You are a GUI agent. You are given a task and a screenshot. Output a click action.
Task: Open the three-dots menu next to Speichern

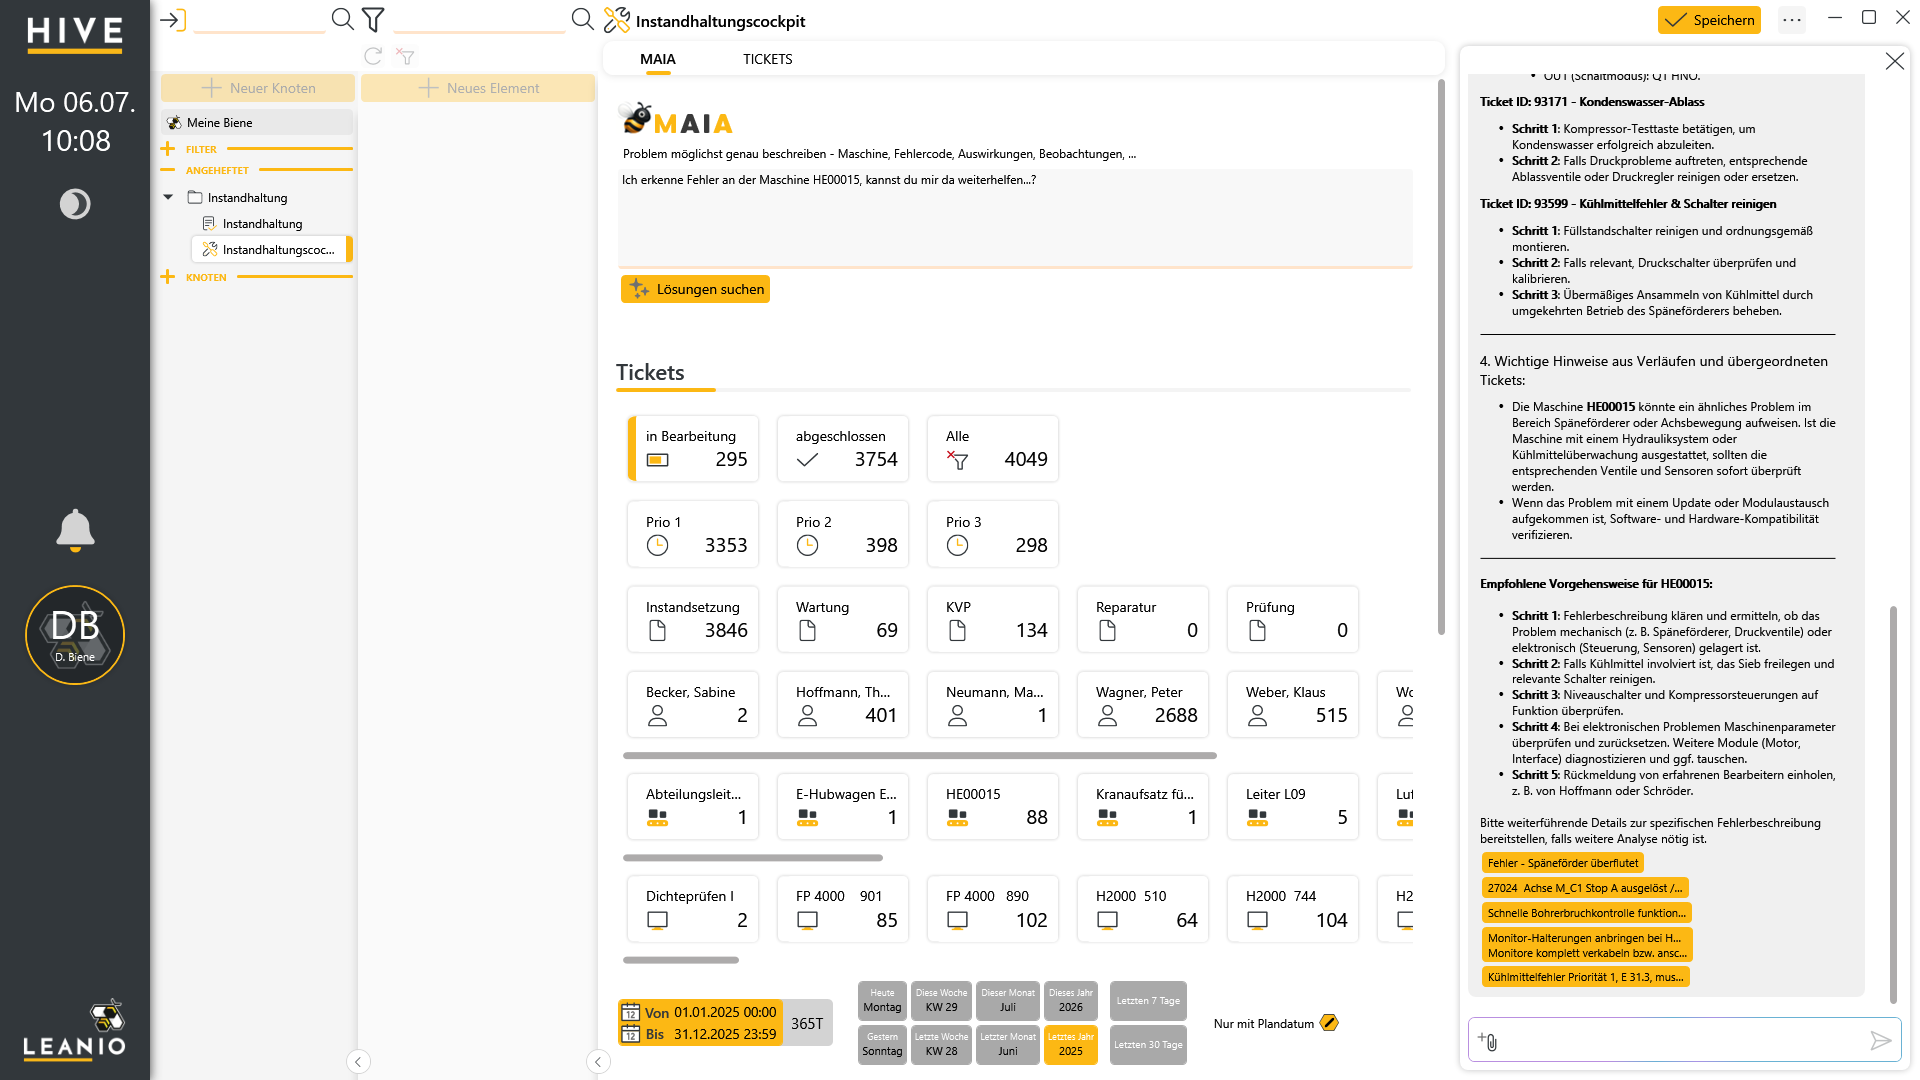(x=1792, y=20)
